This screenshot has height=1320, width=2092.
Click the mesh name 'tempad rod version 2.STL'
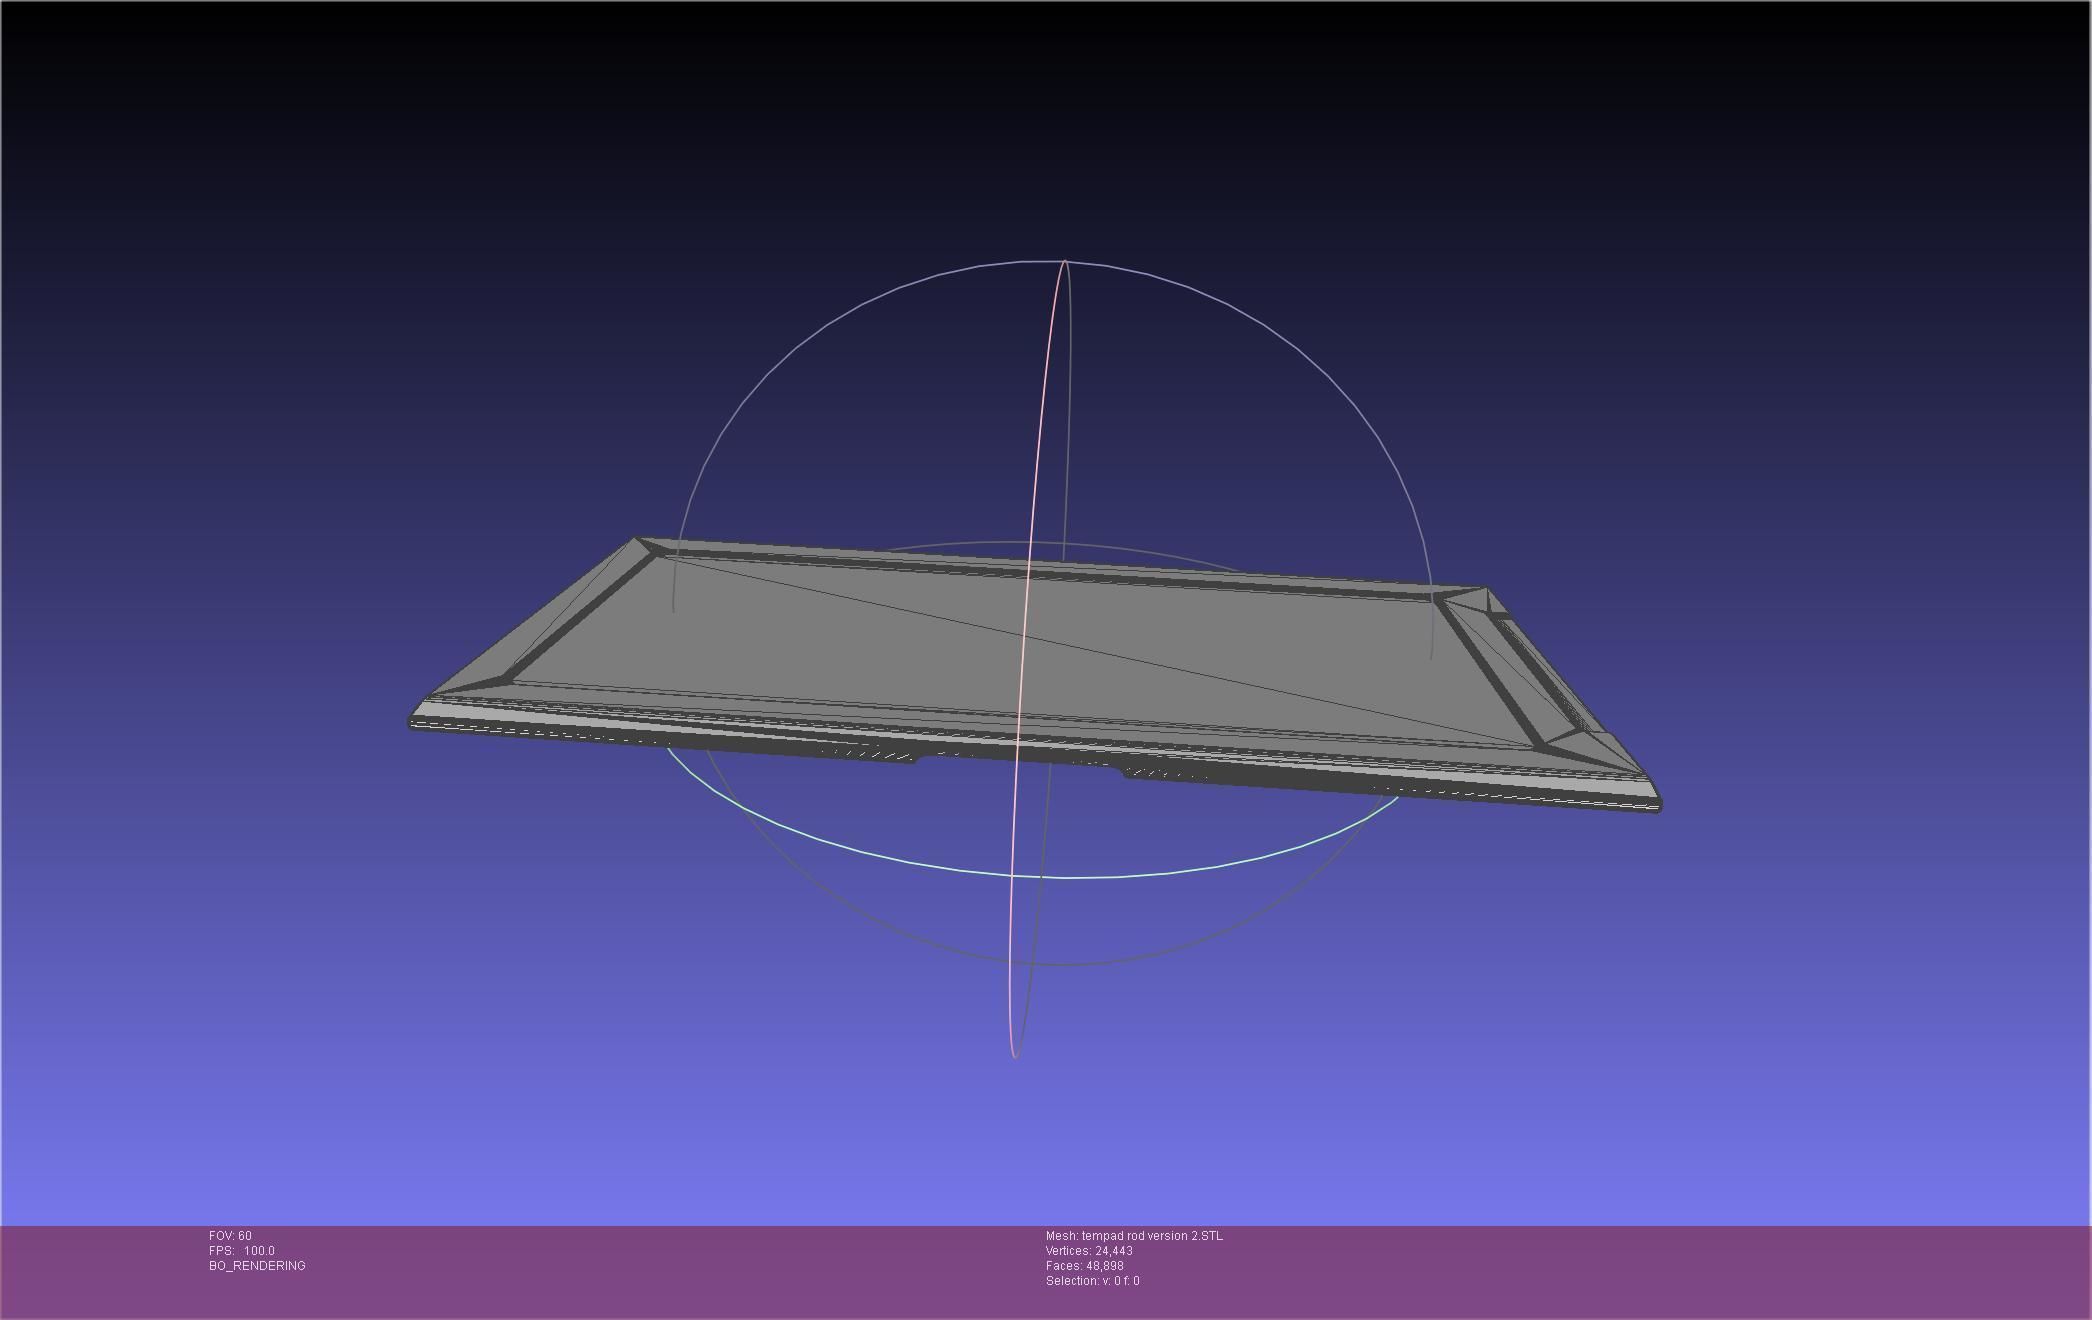point(1152,1236)
